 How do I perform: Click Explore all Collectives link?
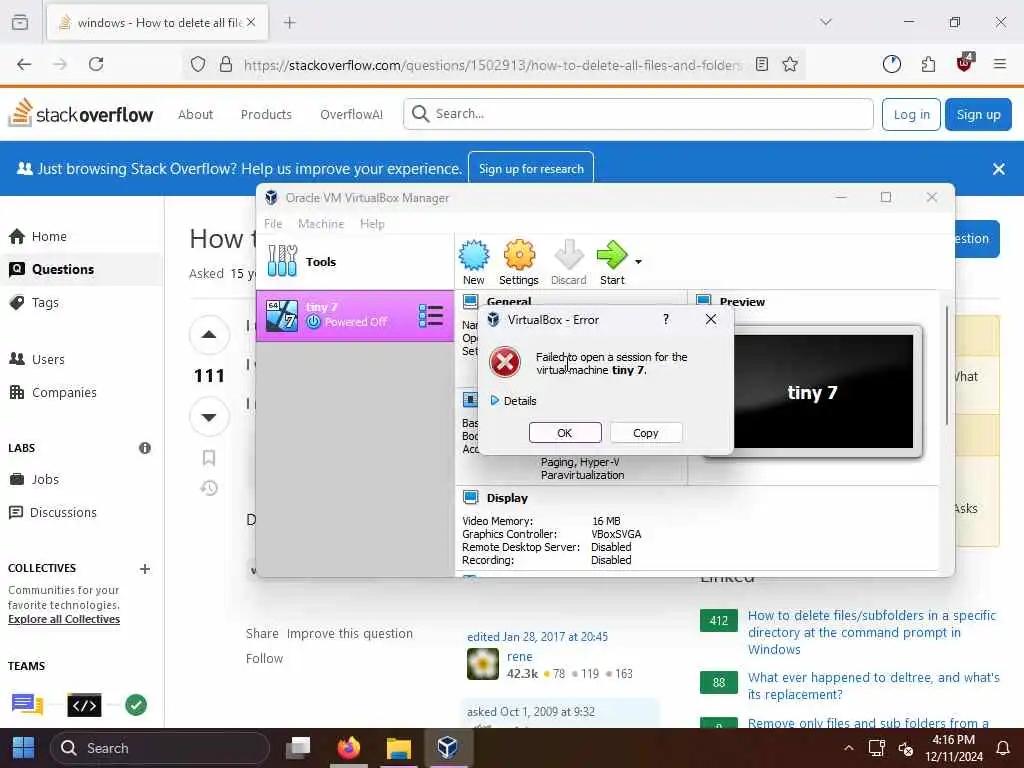pos(64,619)
